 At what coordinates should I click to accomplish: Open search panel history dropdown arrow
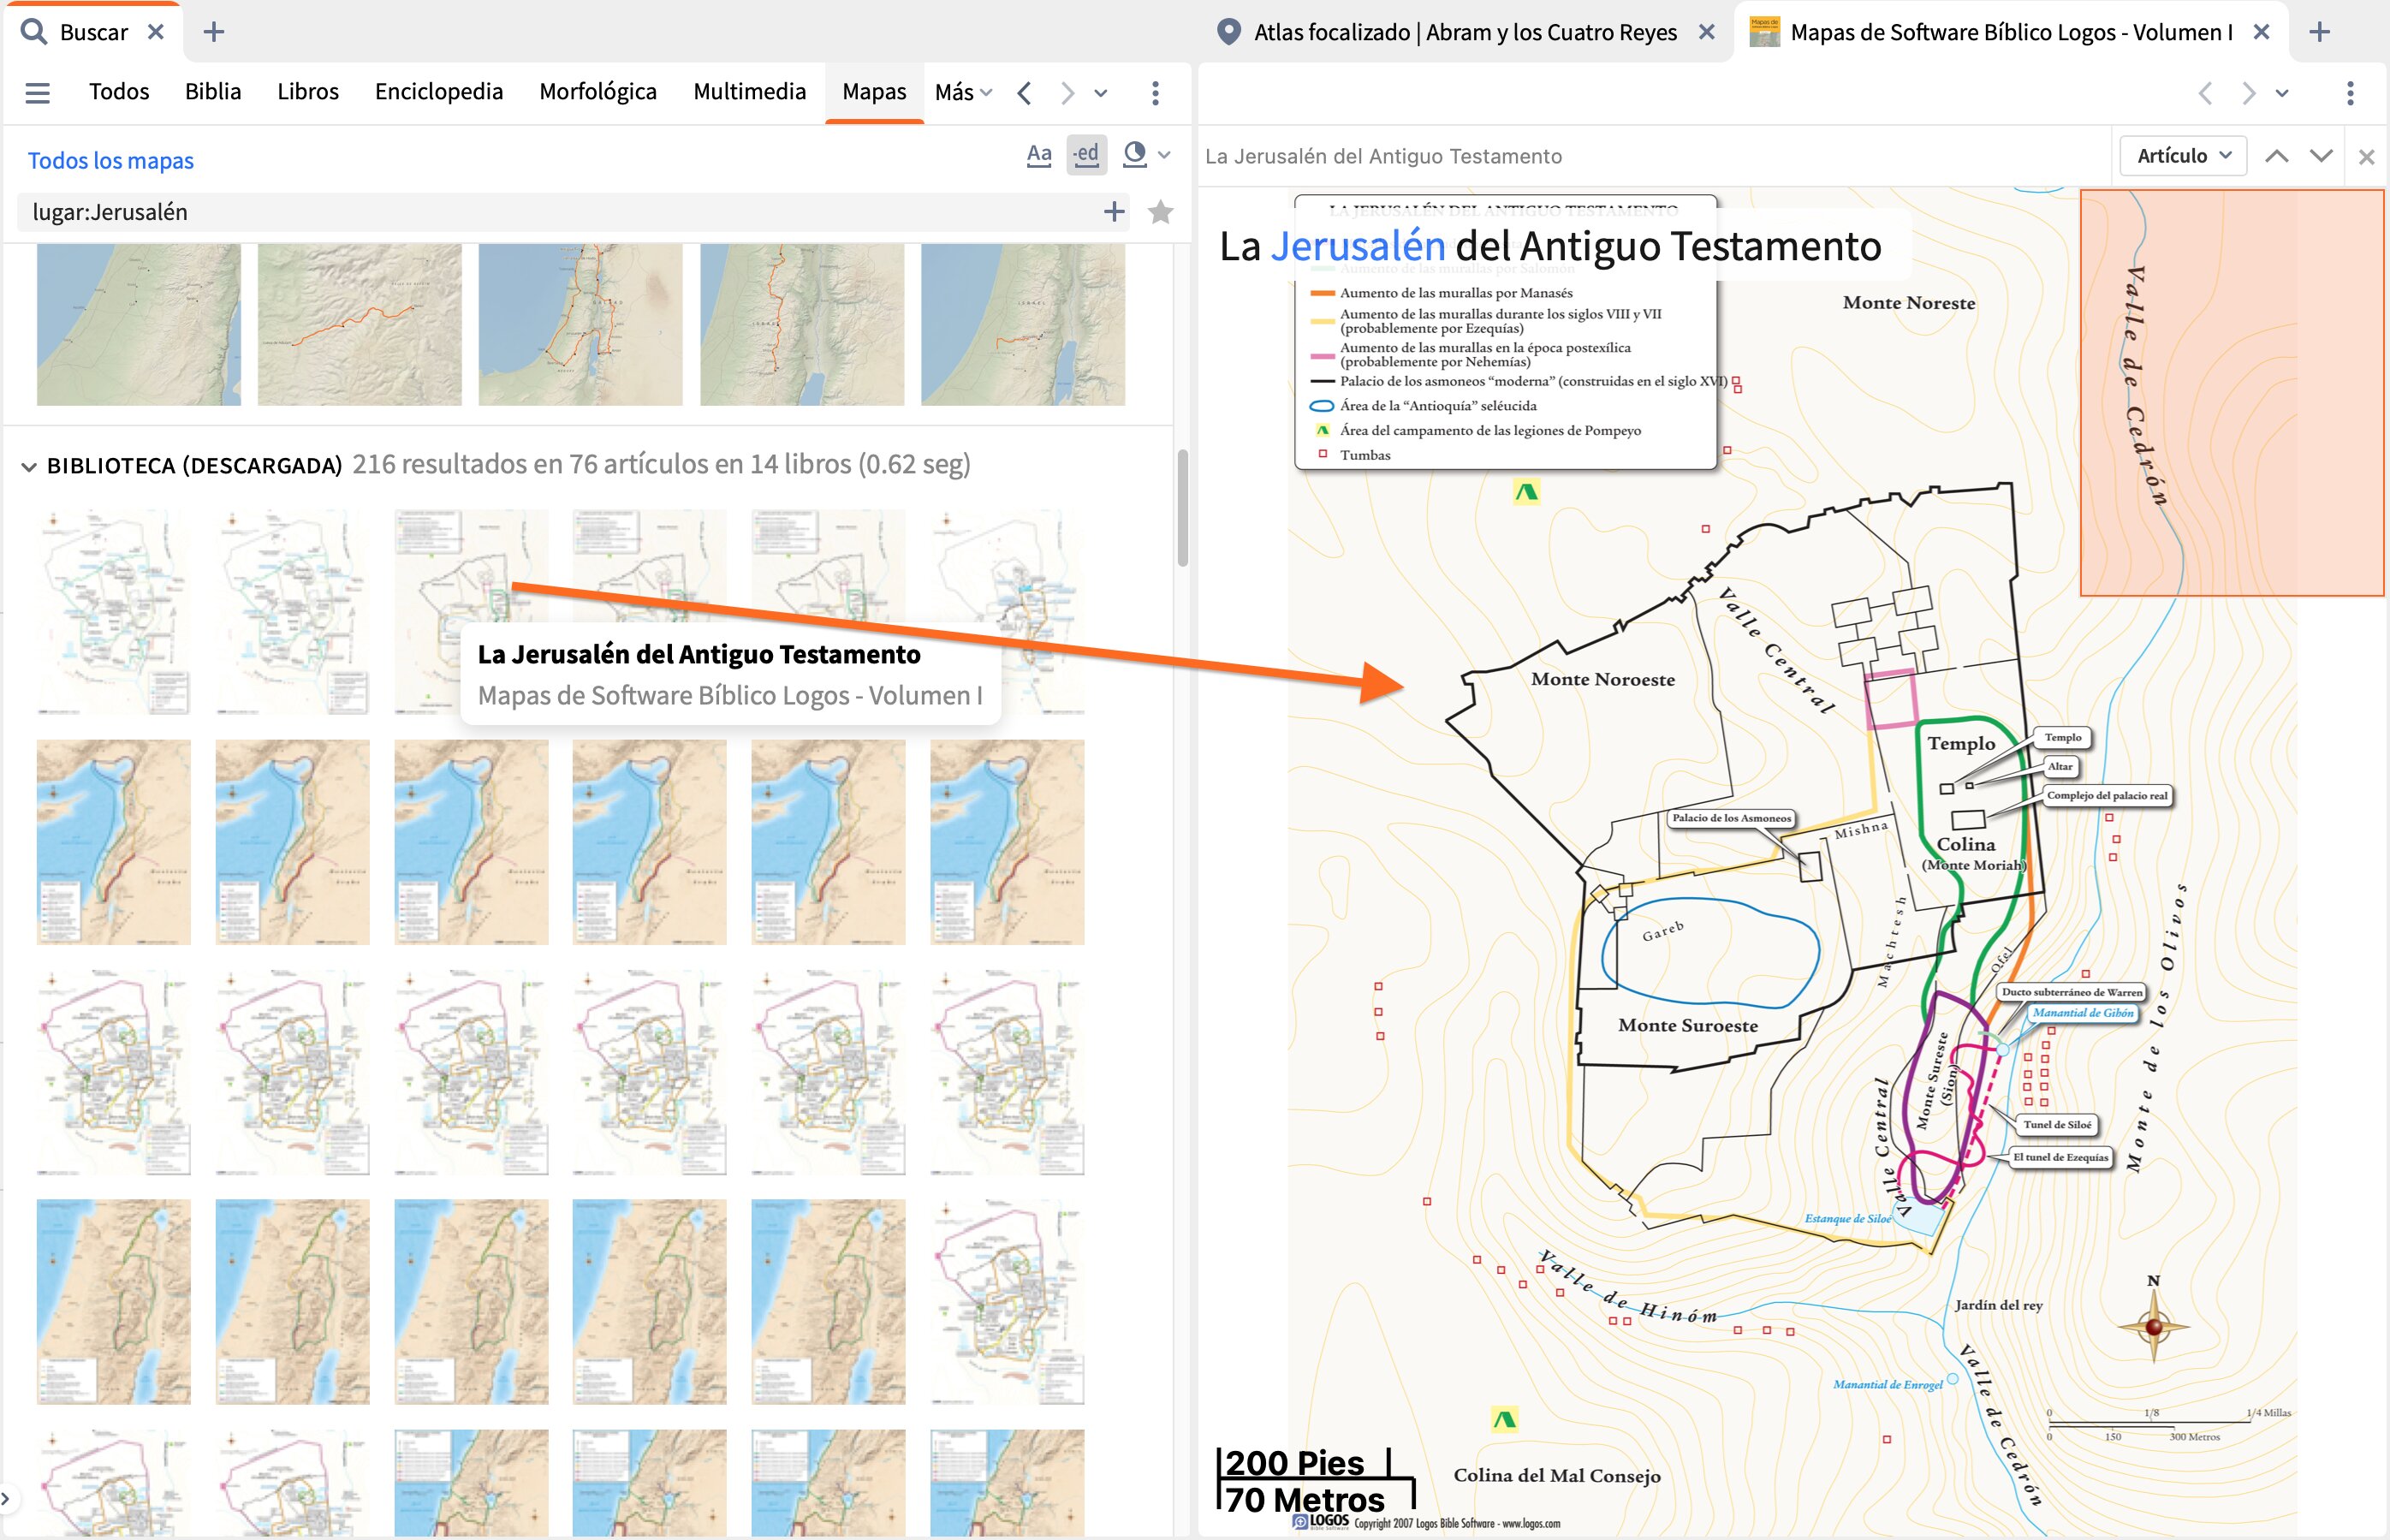click(1101, 93)
